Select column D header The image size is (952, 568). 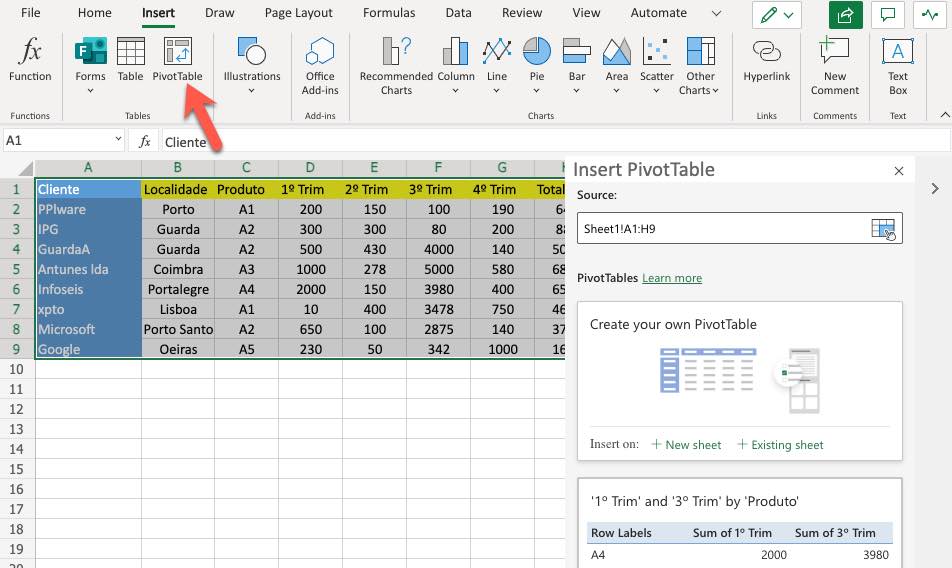[x=310, y=168]
